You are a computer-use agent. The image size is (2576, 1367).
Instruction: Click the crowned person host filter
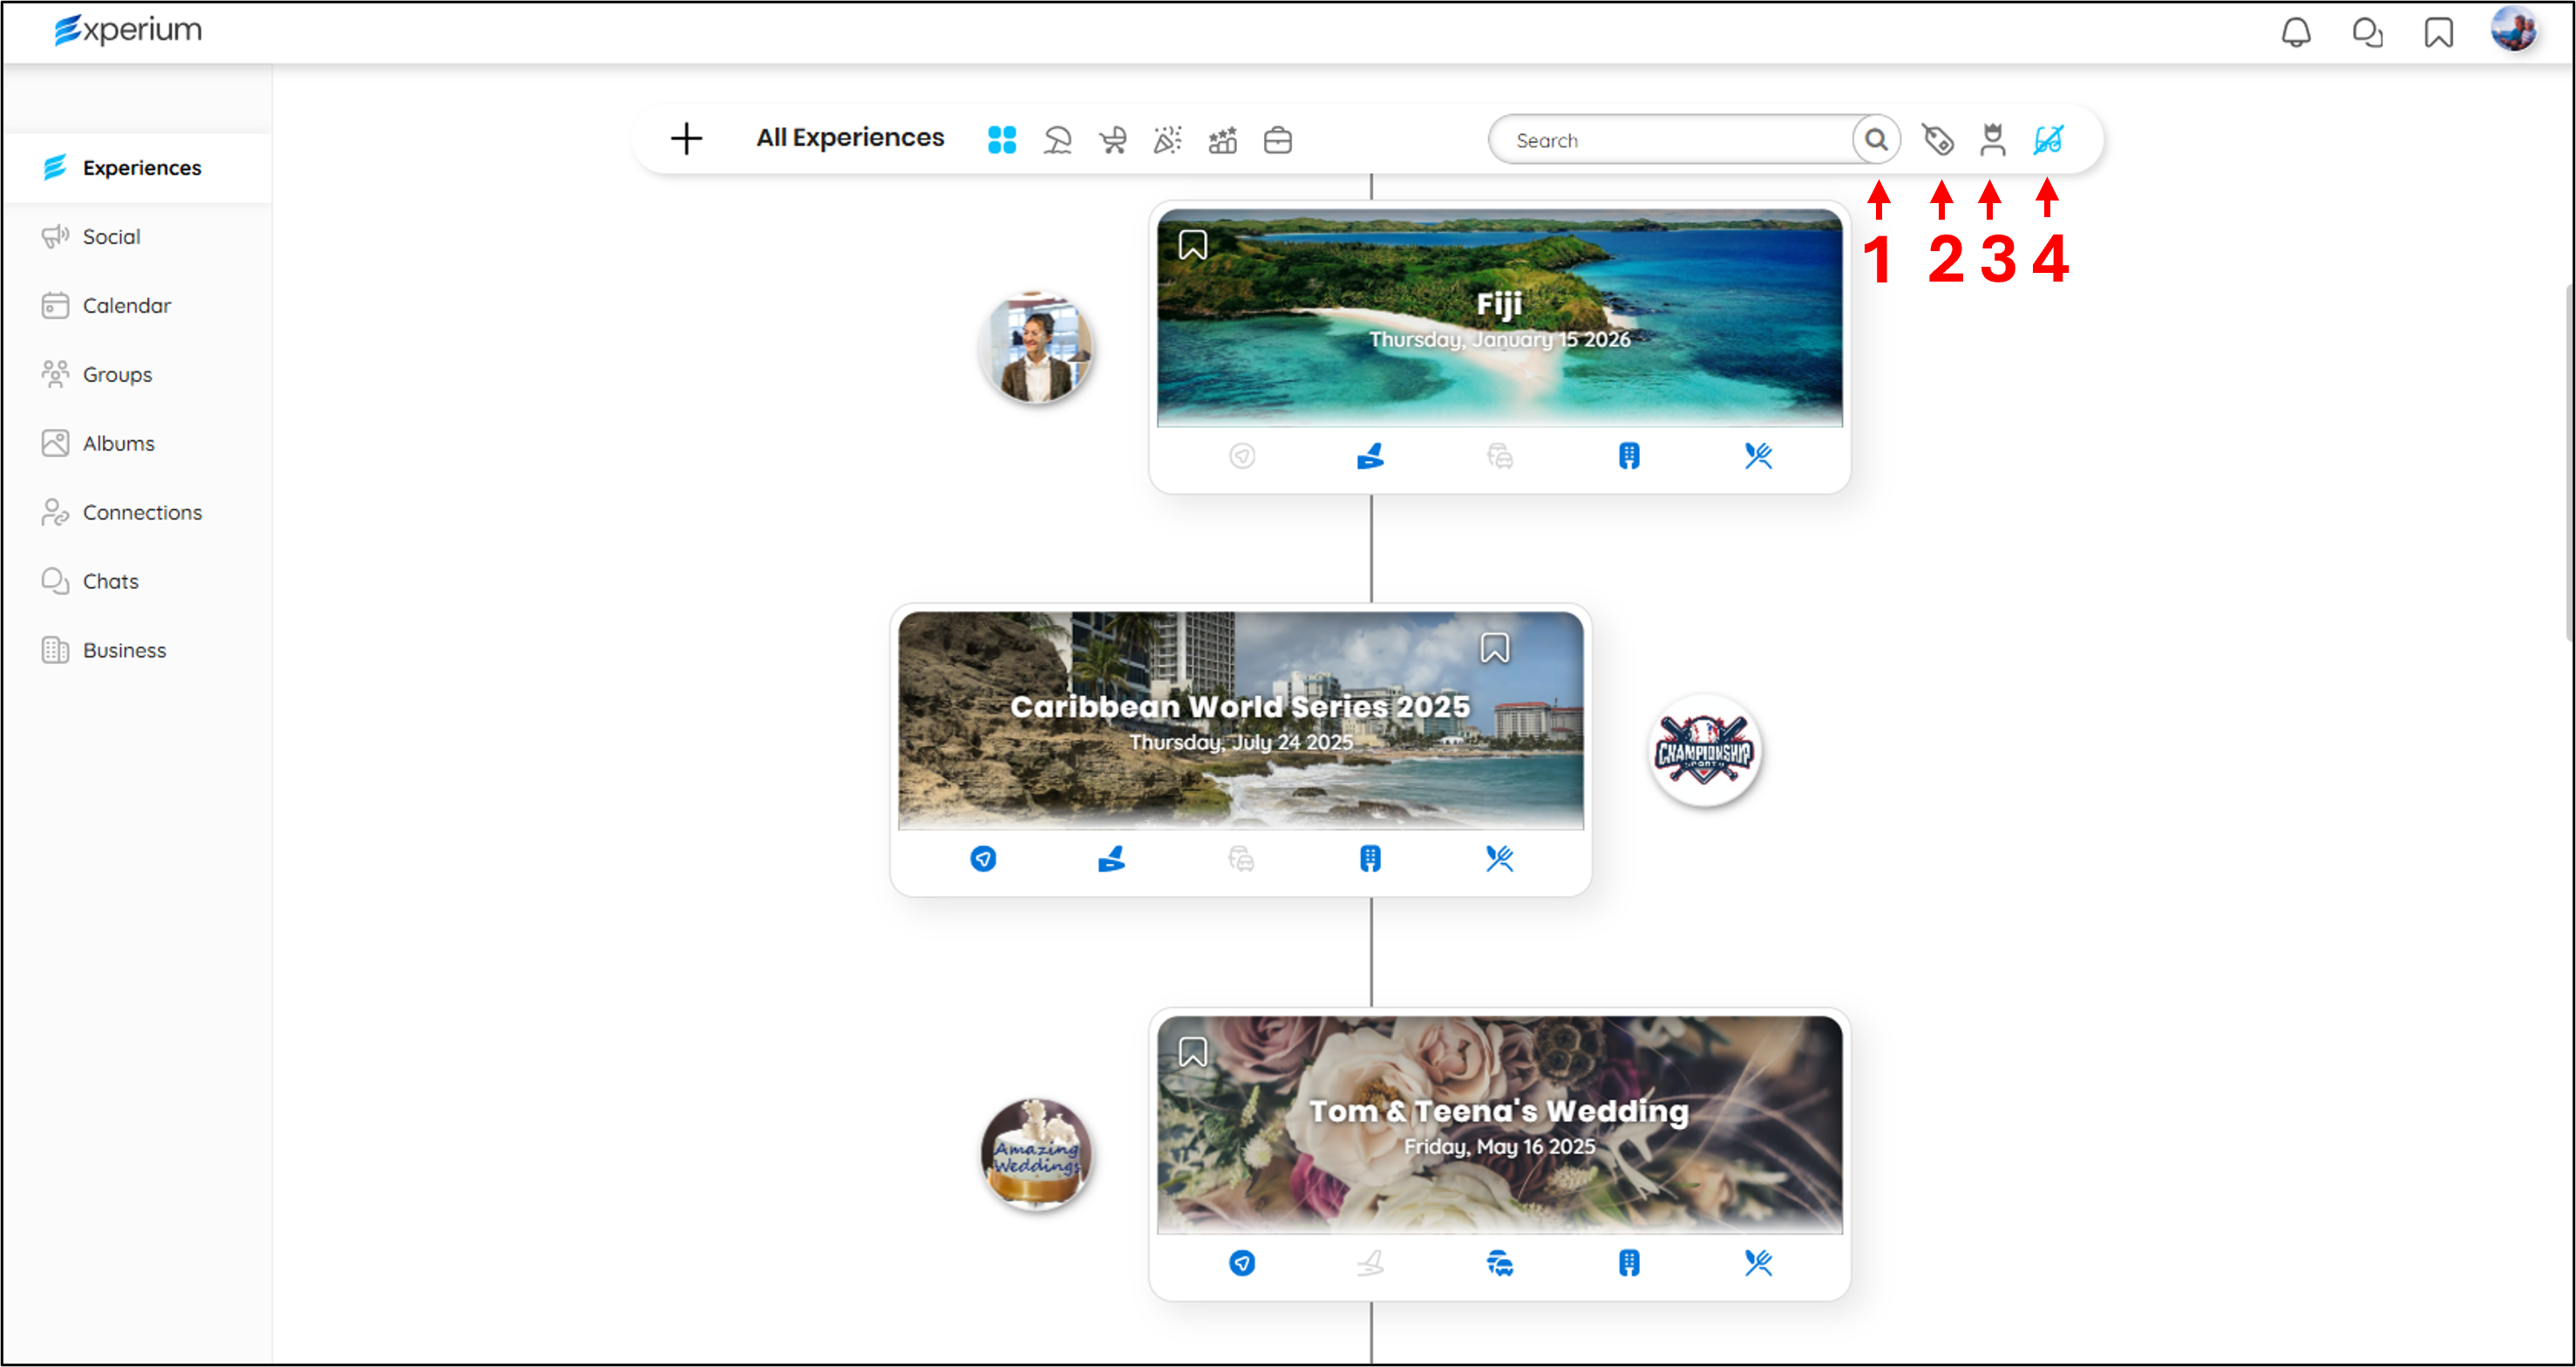coord(1992,140)
